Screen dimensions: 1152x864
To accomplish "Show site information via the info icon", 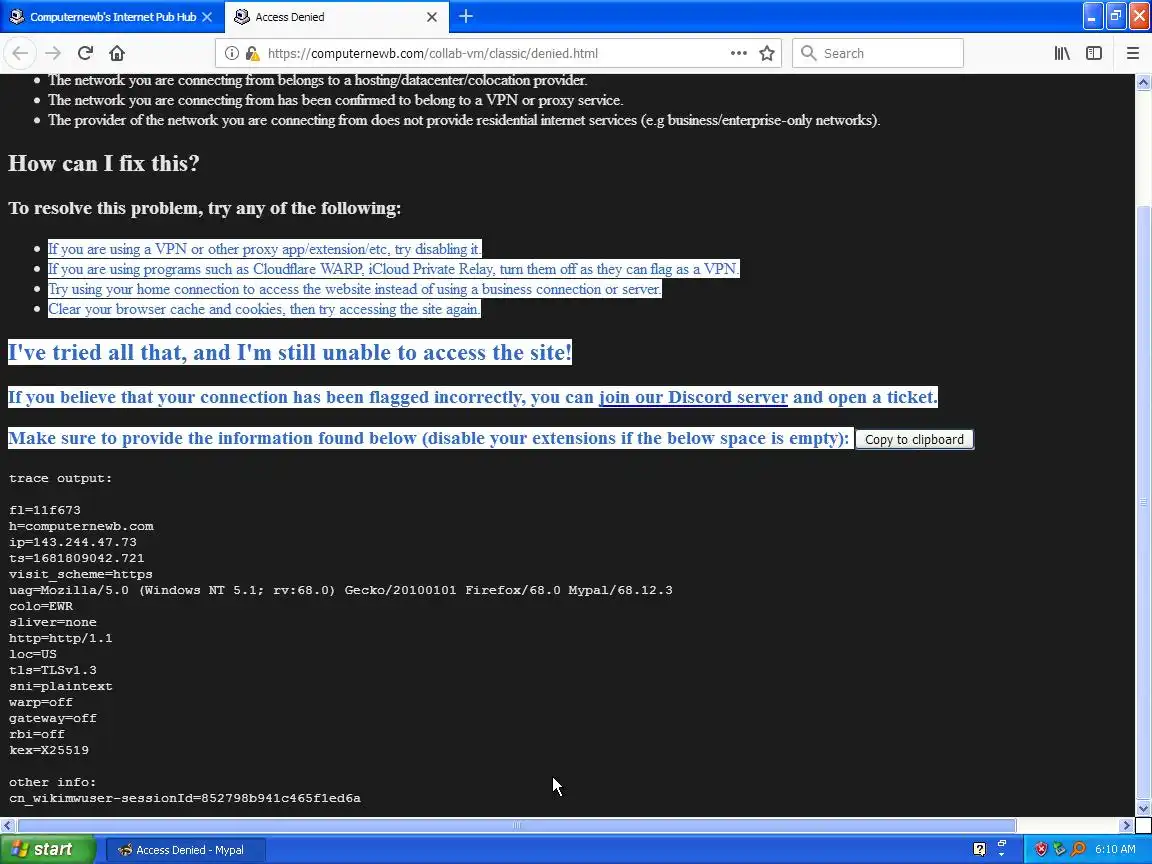I will [231, 53].
